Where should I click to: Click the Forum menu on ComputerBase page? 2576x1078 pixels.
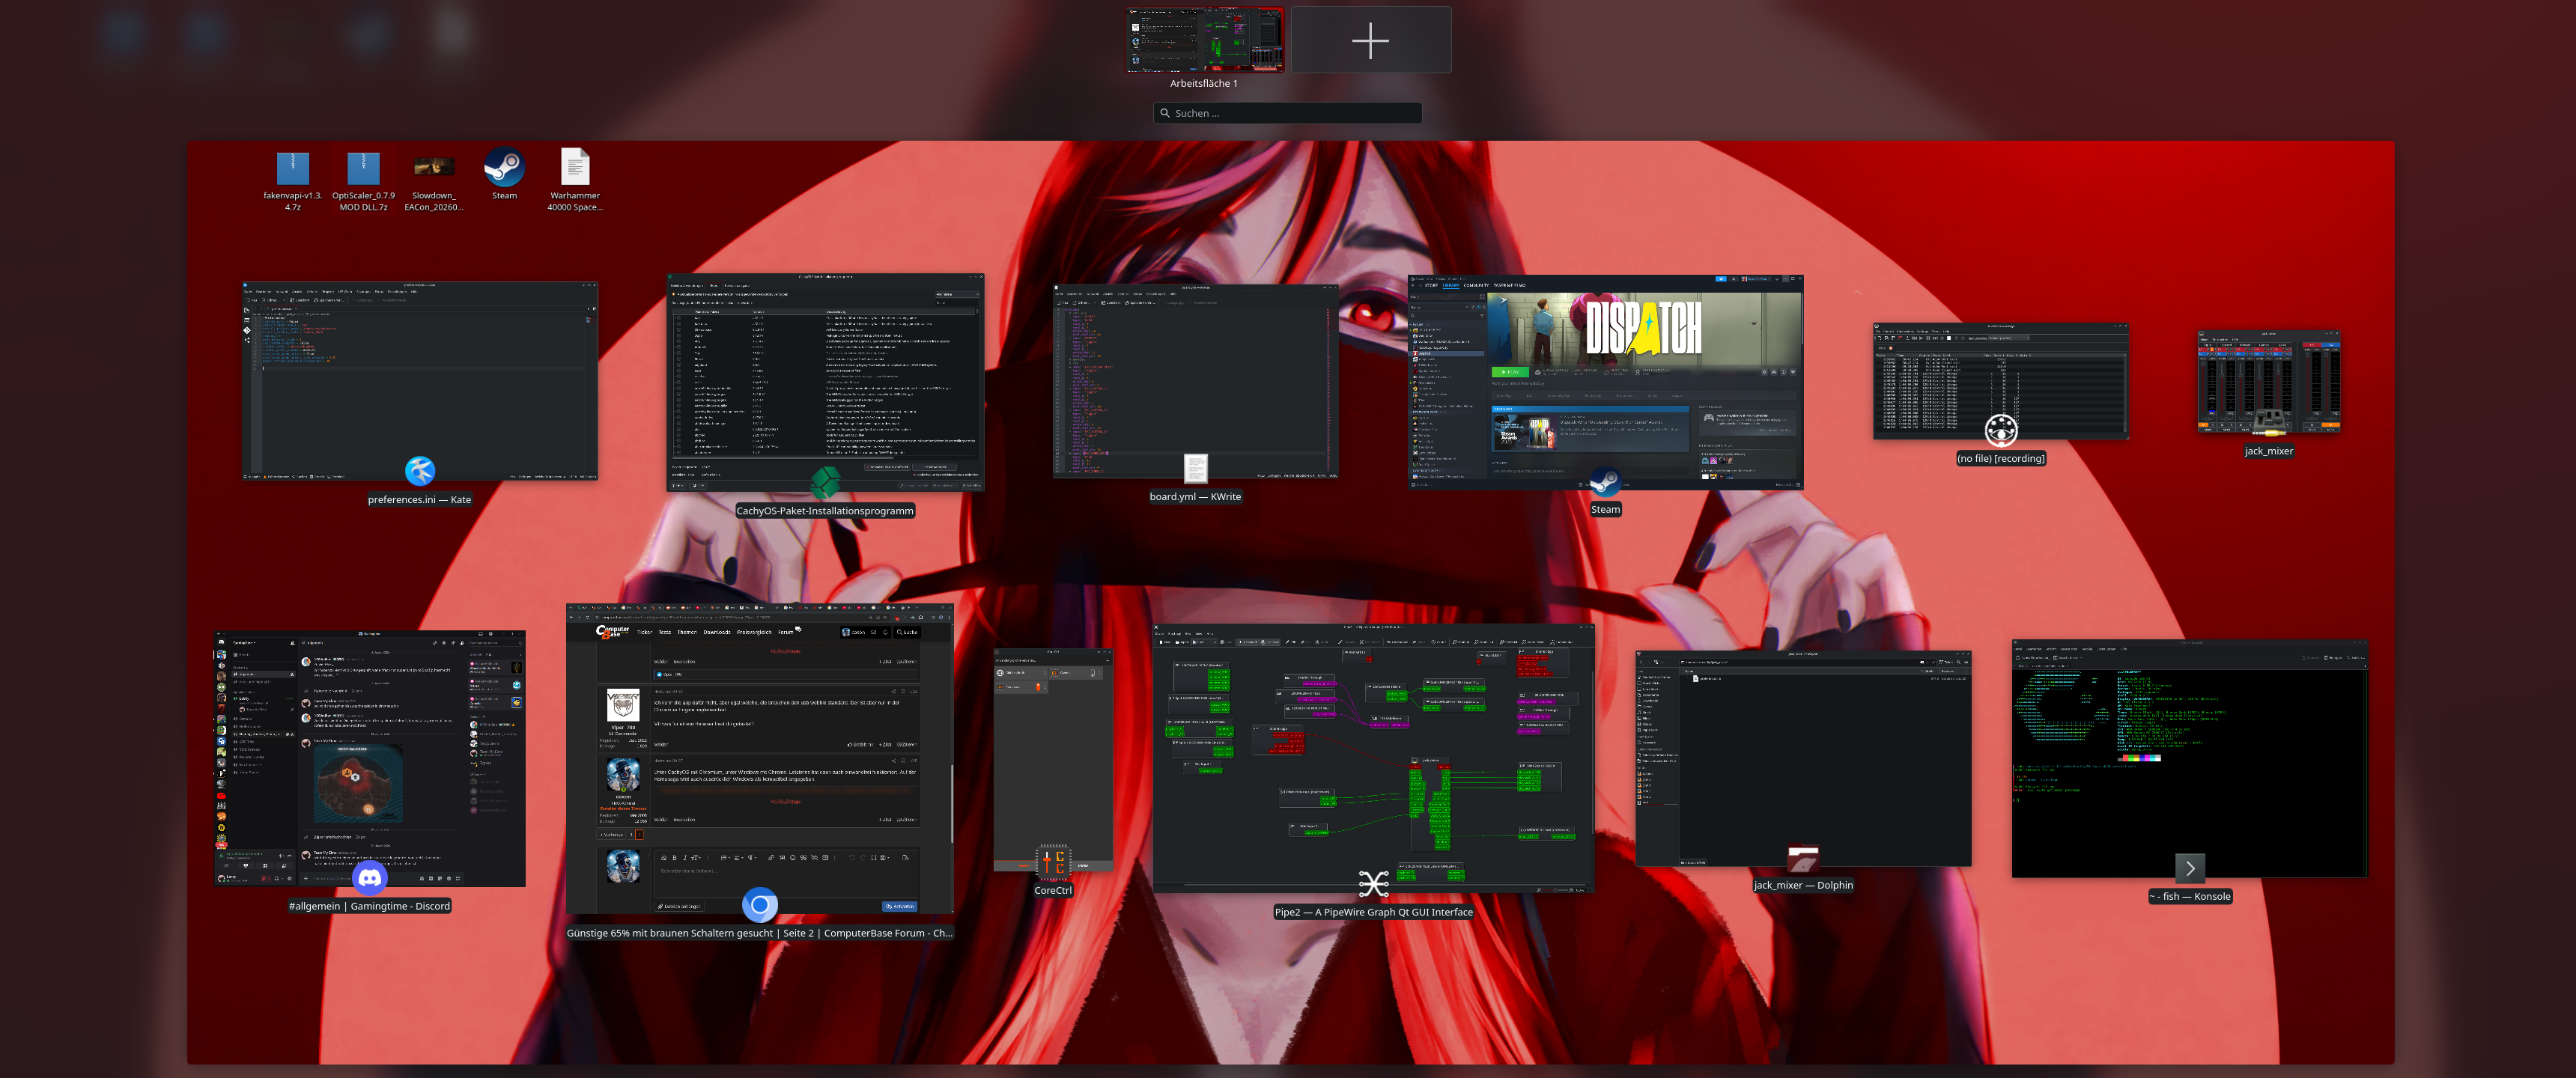786,632
